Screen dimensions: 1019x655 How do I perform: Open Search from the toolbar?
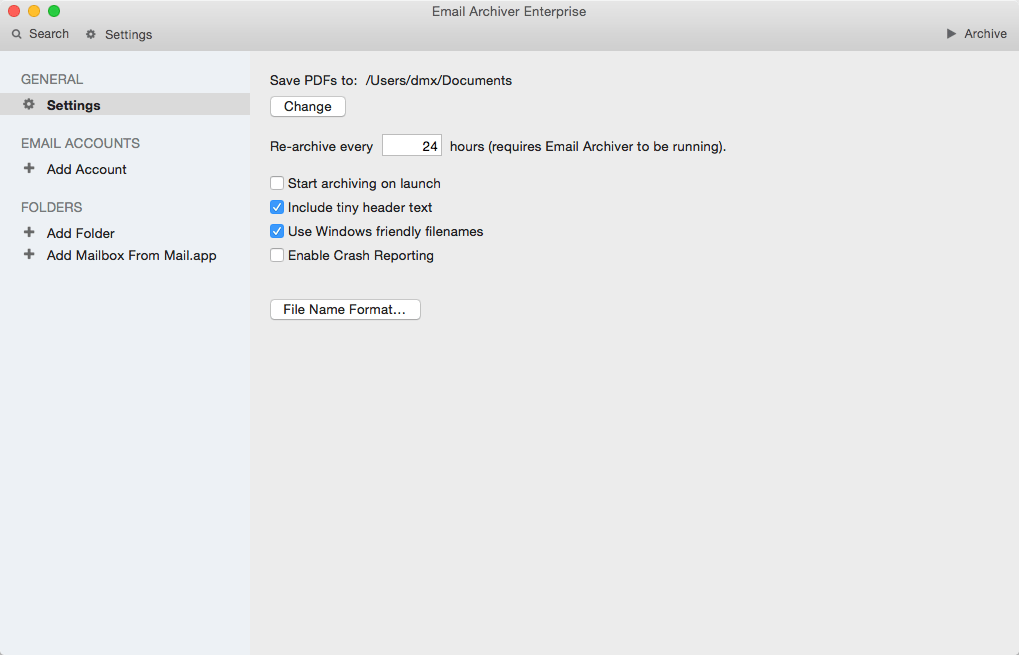49,34
